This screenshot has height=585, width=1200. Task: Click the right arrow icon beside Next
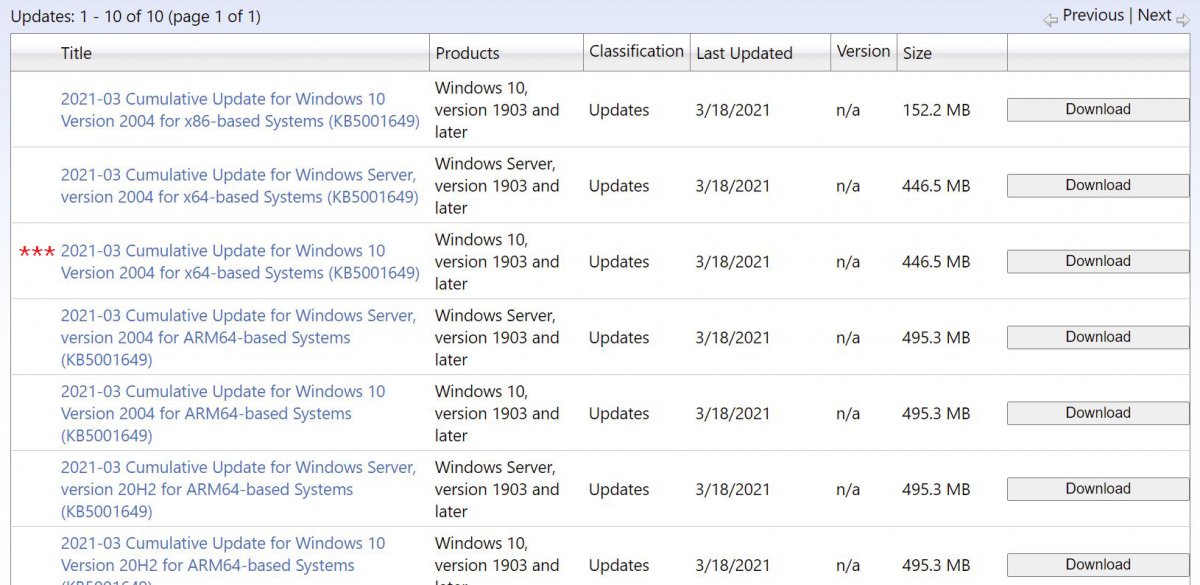pyautogui.click(x=1183, y=19)
